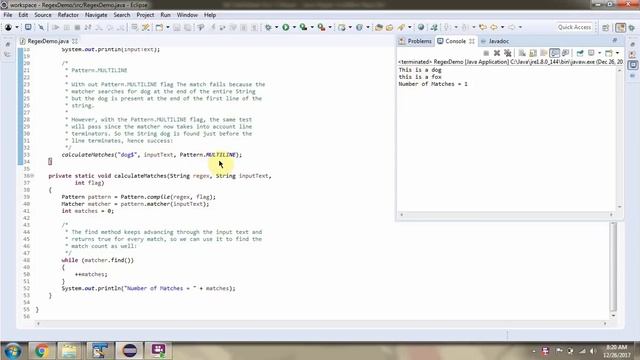Open the Source menu
This screenshot has height=360, width=640.
(x=43, y=15)
